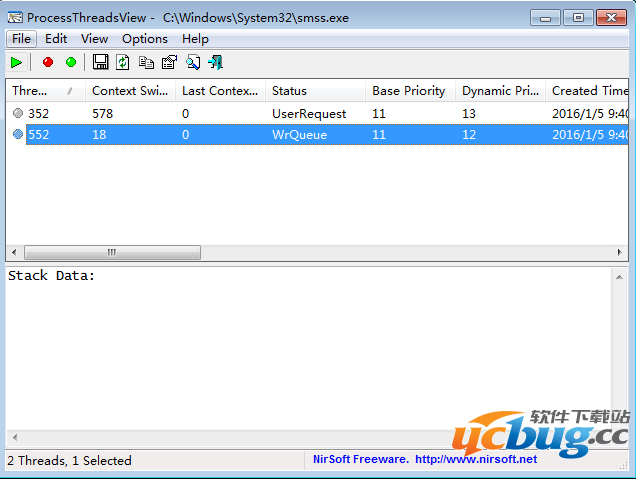Click the green play arrow toolbar icon

[x=17, y=62]
